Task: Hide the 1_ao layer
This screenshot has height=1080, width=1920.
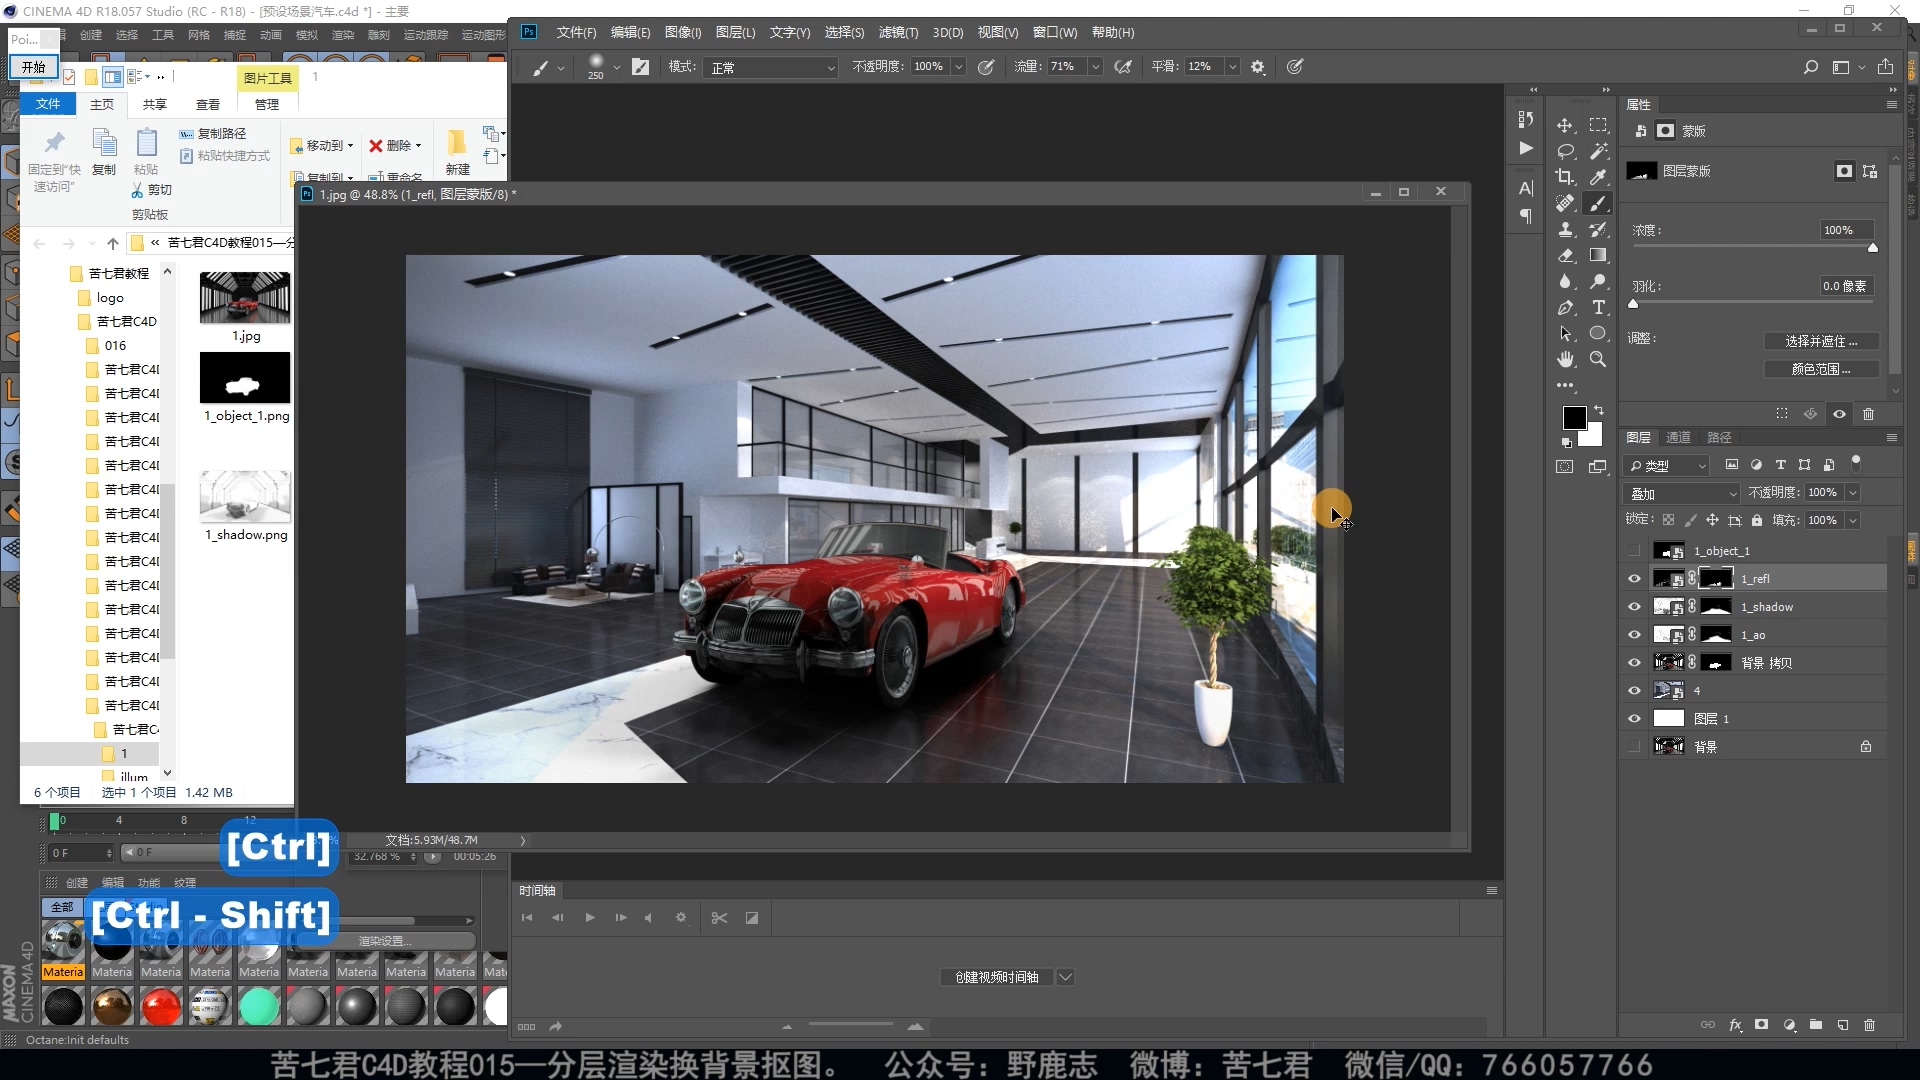Action: pos(1634,635)
